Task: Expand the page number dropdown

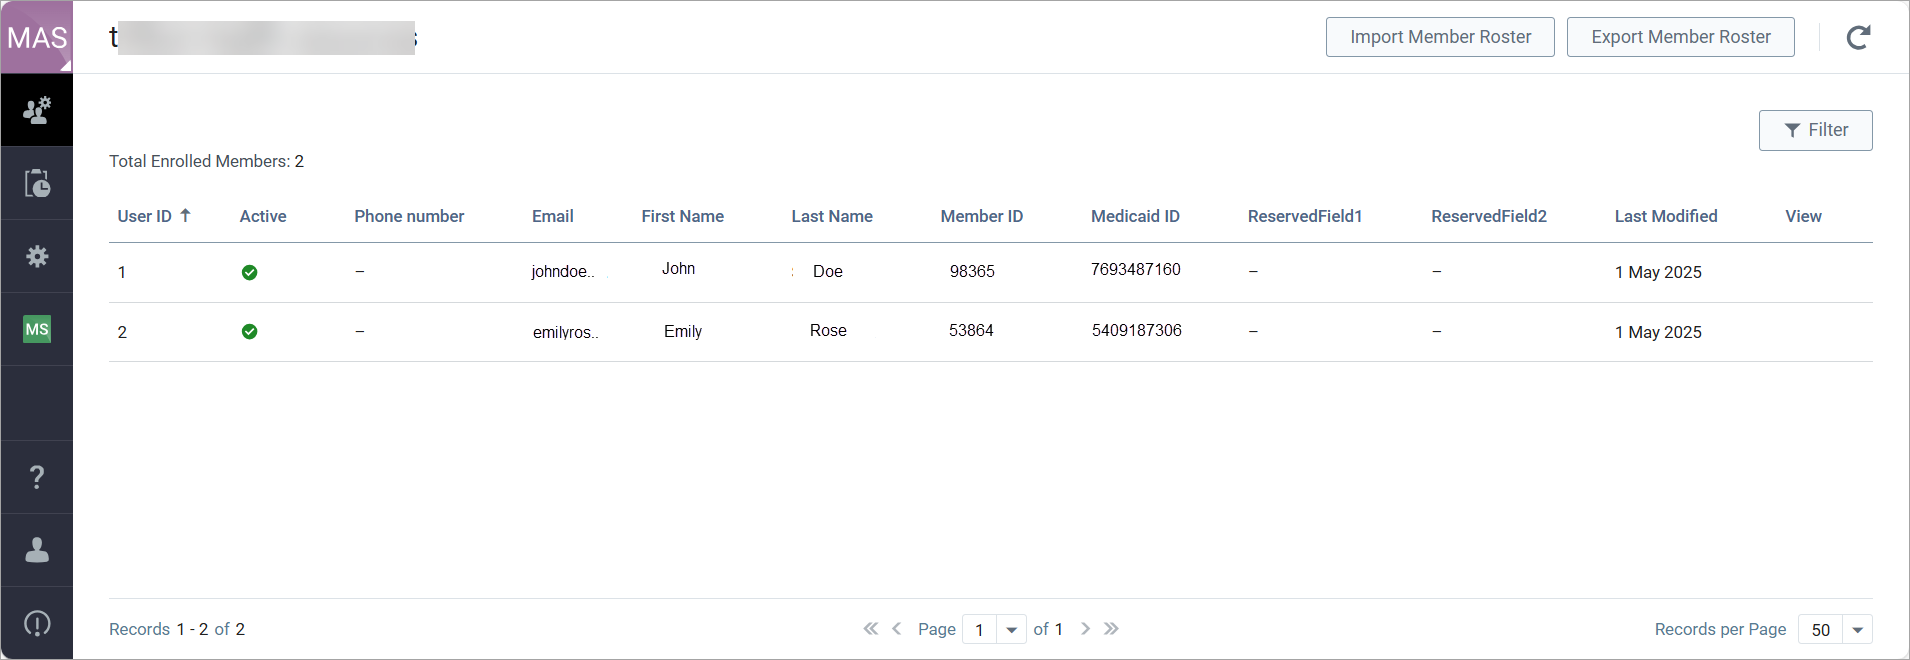Action: click(1011, 629)
